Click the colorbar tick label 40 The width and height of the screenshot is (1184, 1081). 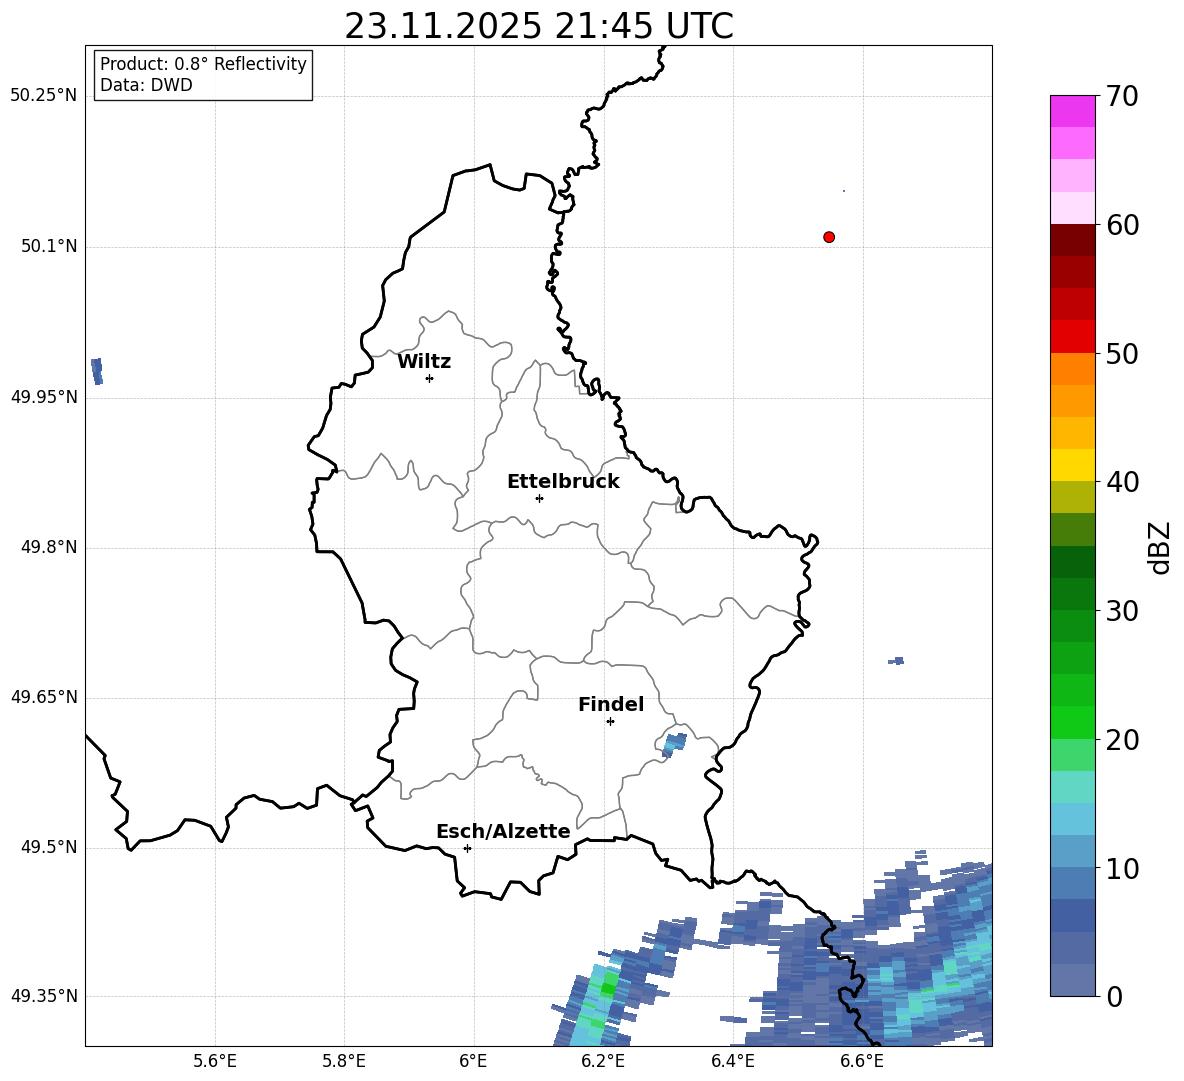(x=1122, y=482)
